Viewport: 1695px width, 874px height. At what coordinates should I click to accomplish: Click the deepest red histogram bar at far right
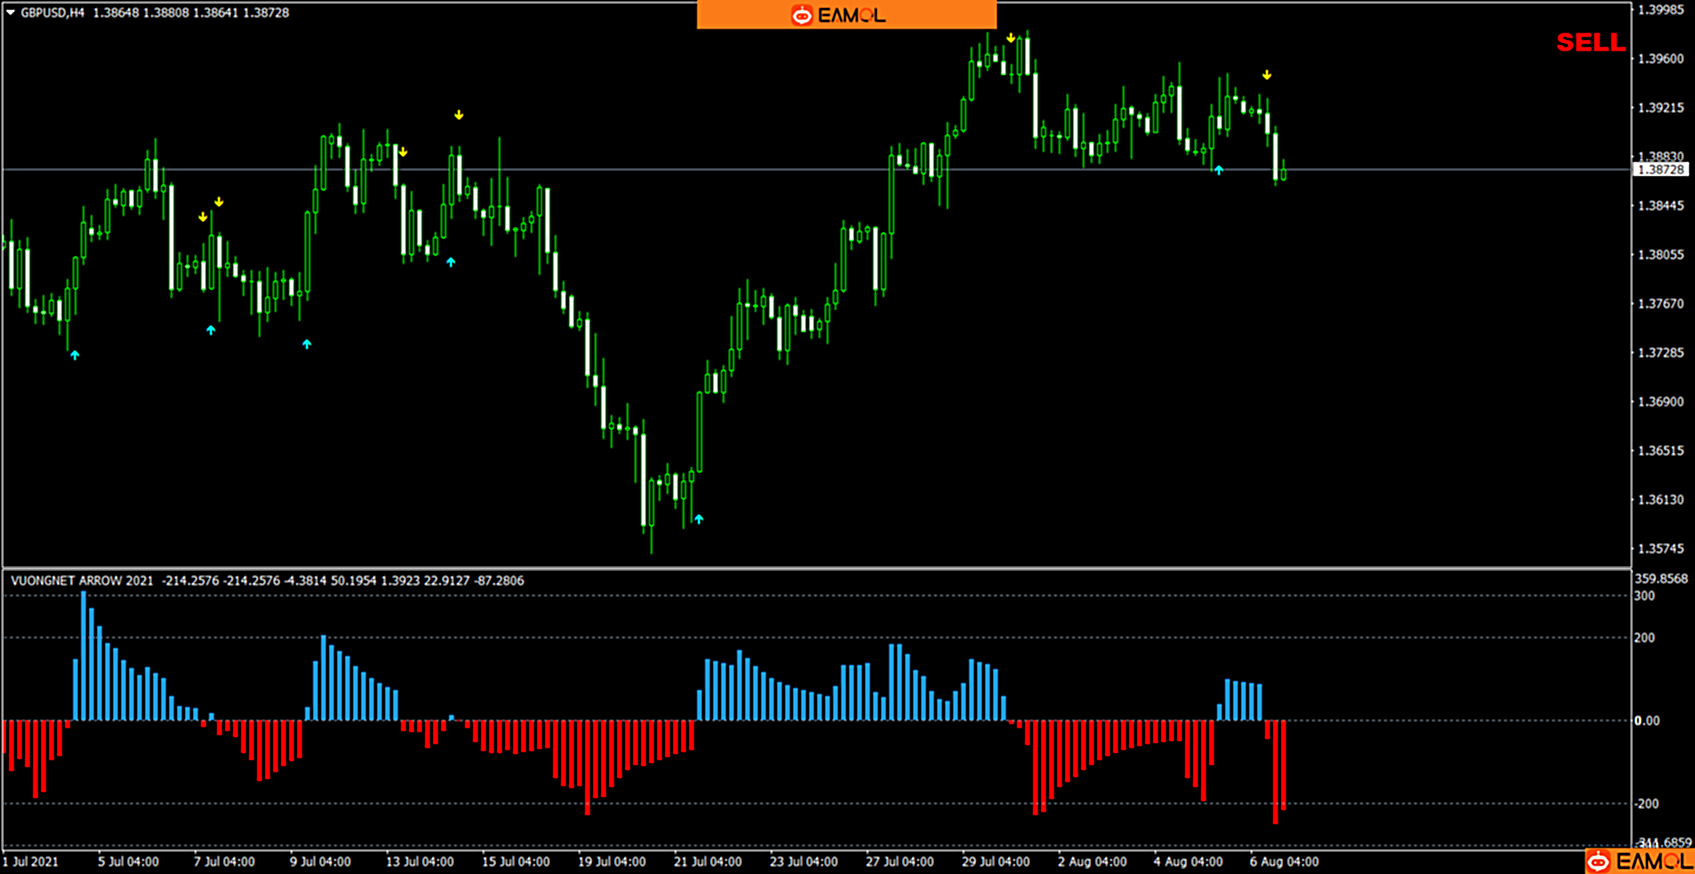point(1275,772)
